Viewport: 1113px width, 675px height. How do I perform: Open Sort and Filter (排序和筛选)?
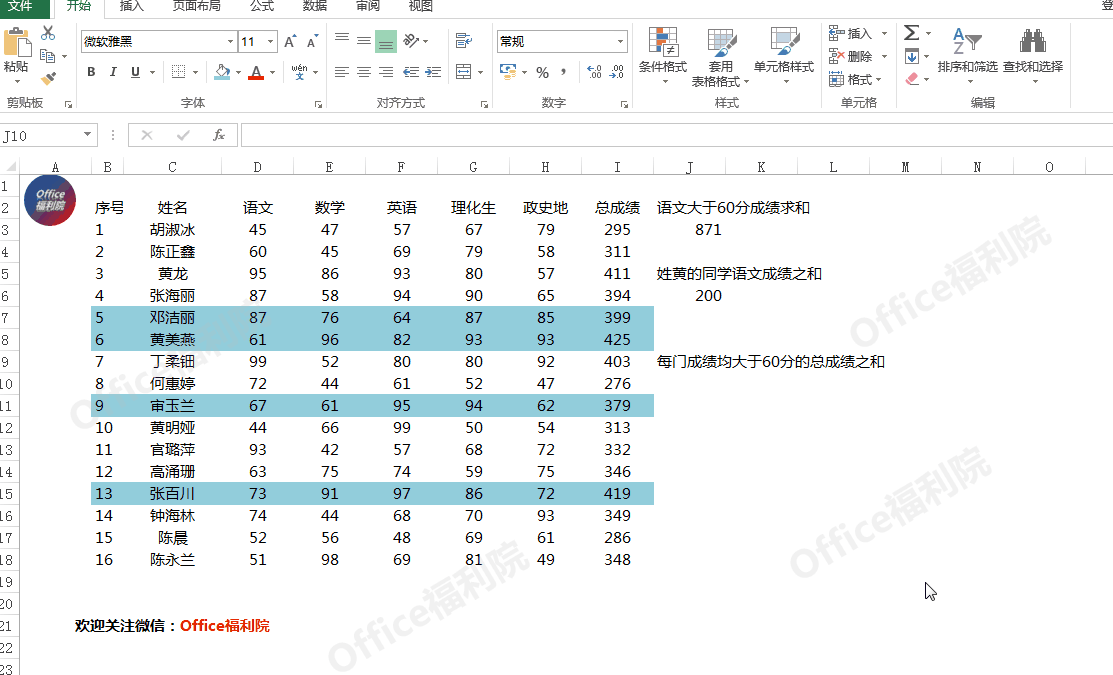click(x=967, y=57)
